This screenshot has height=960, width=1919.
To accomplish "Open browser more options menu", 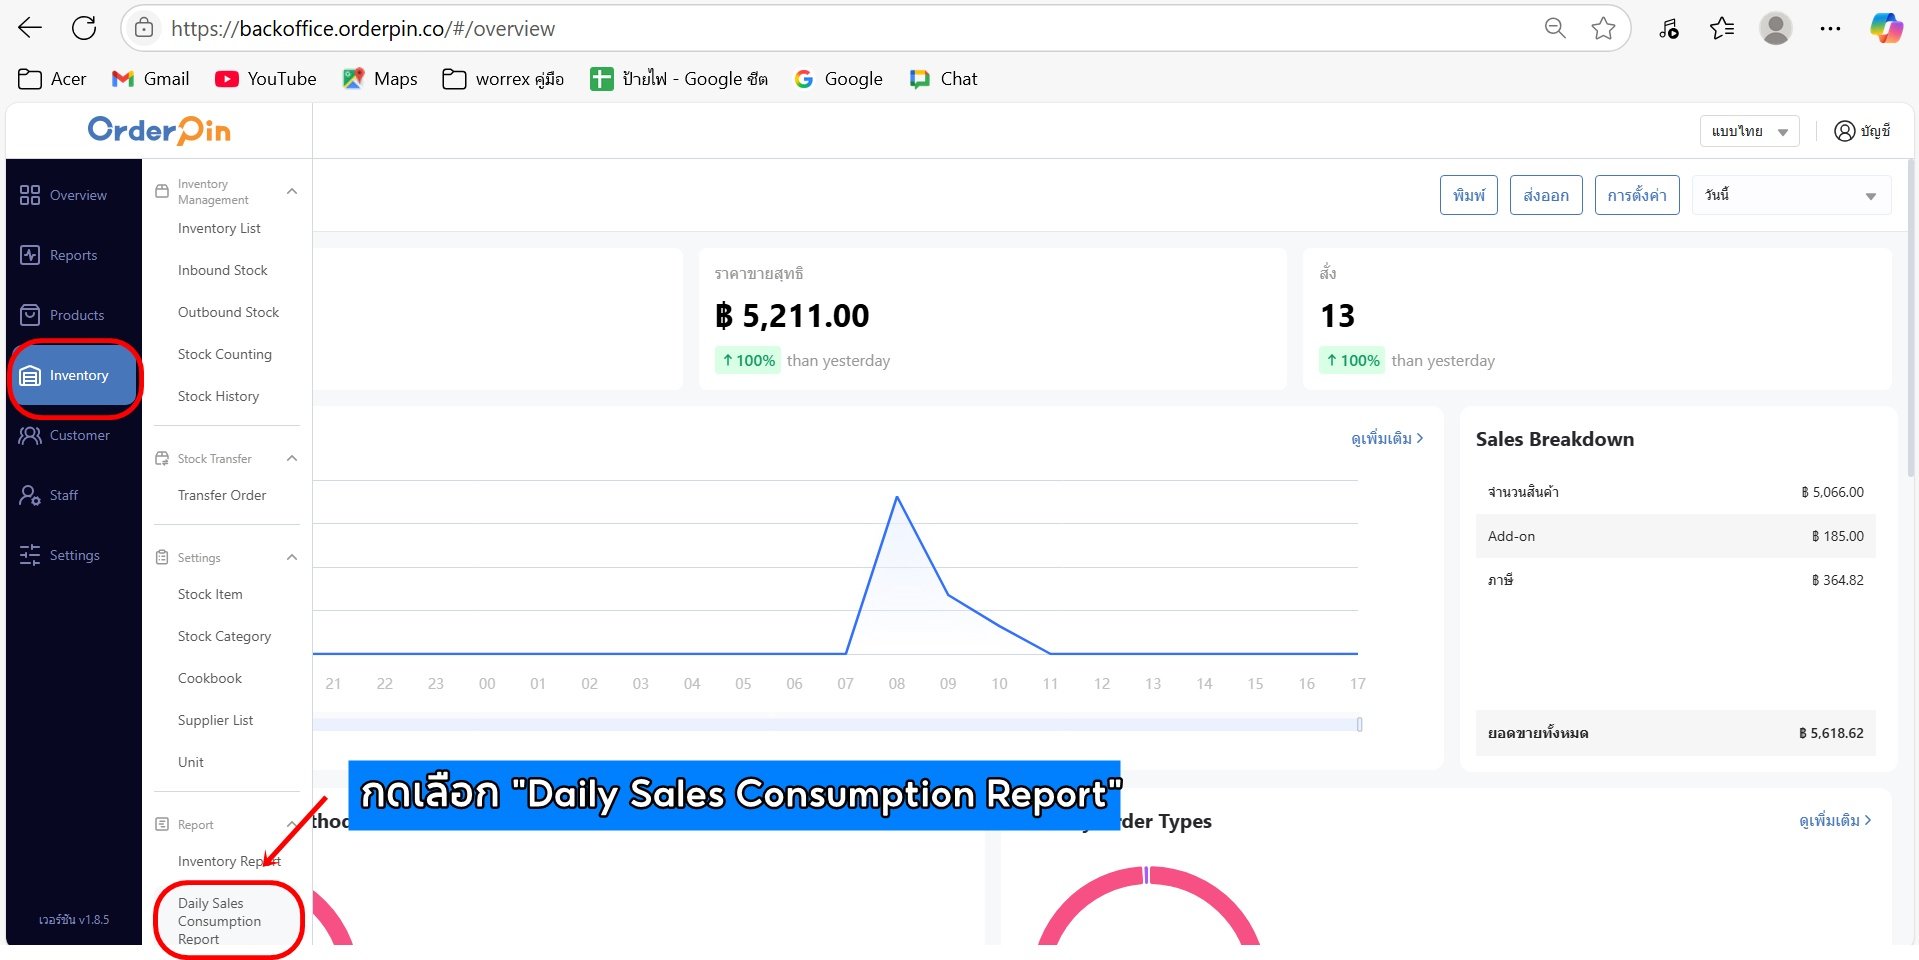I will click(x=1830, y=28).
